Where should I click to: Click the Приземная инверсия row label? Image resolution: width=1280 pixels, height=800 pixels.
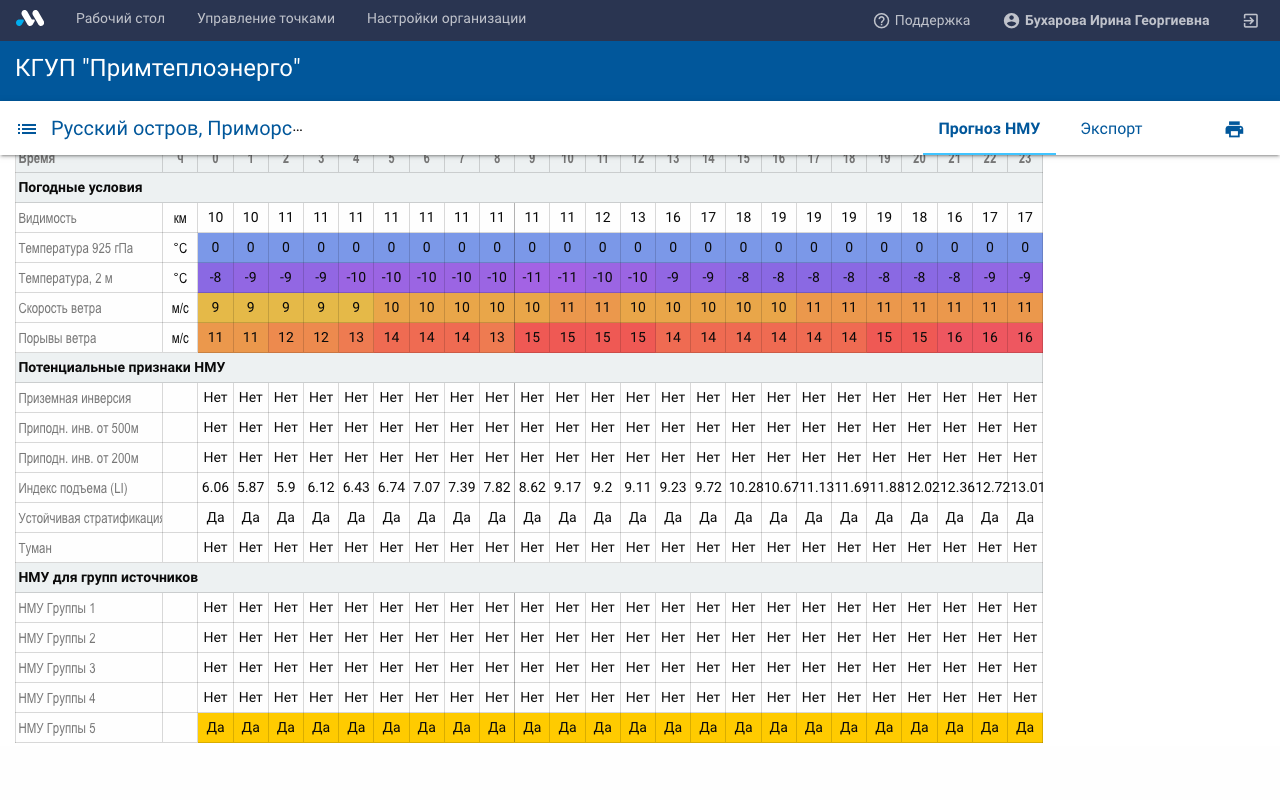(x=74, y=398)
